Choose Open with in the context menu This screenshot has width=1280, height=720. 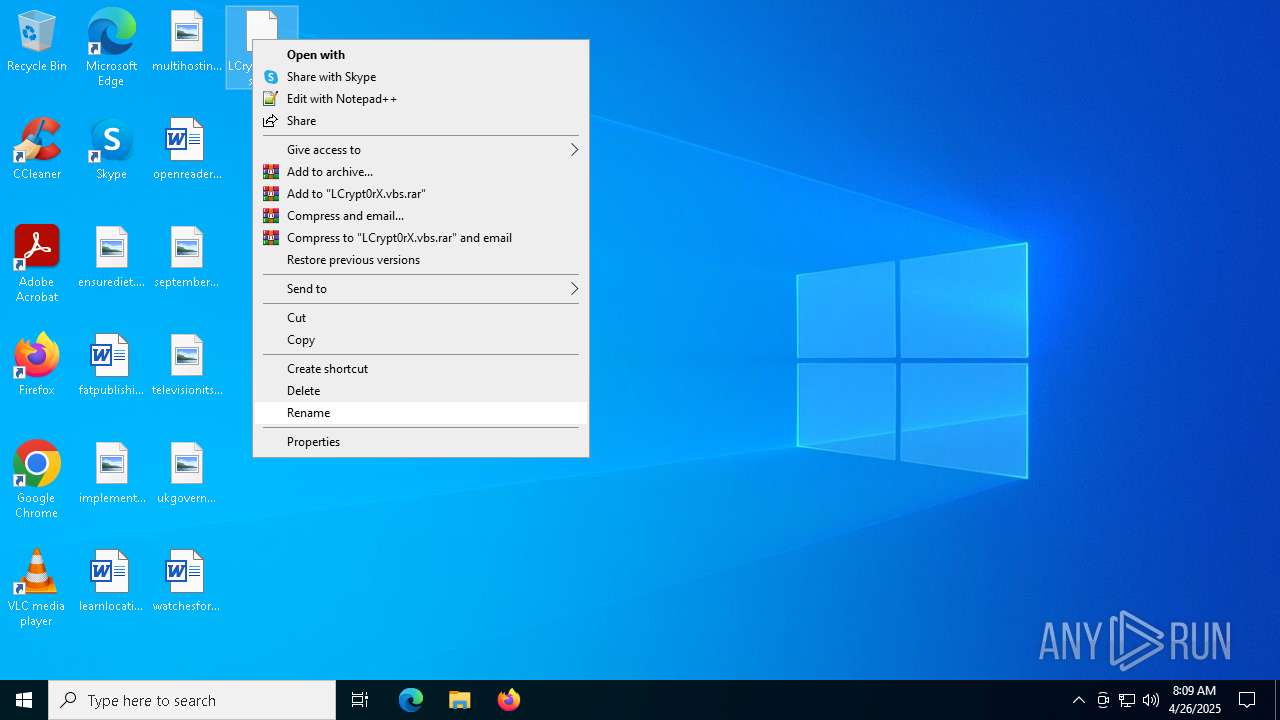click(x=421, y=55)
